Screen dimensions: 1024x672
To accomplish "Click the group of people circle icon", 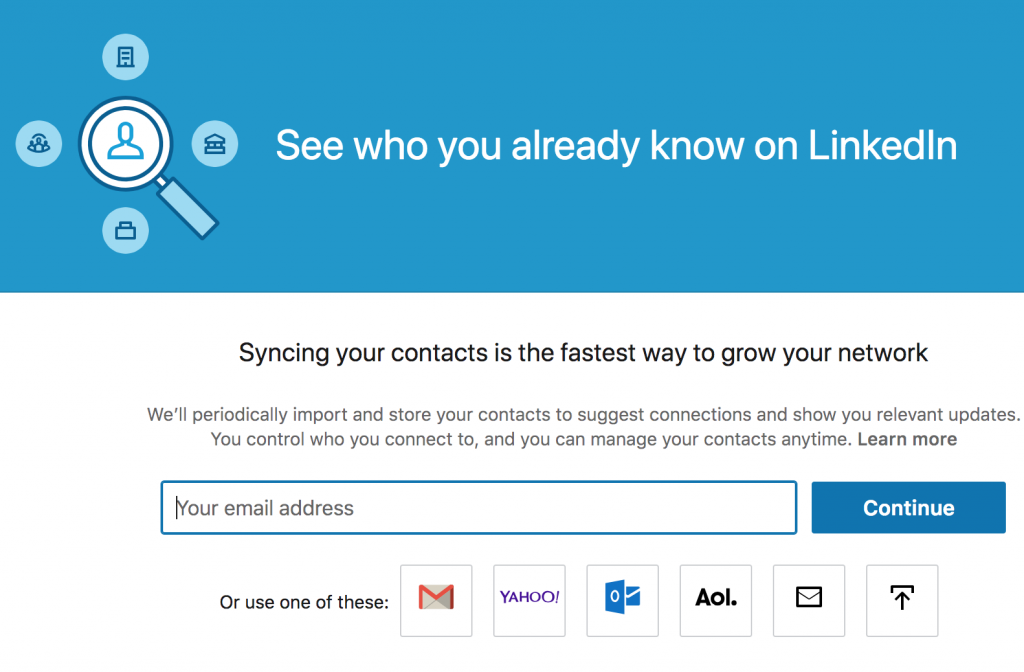I will (39, 143).
